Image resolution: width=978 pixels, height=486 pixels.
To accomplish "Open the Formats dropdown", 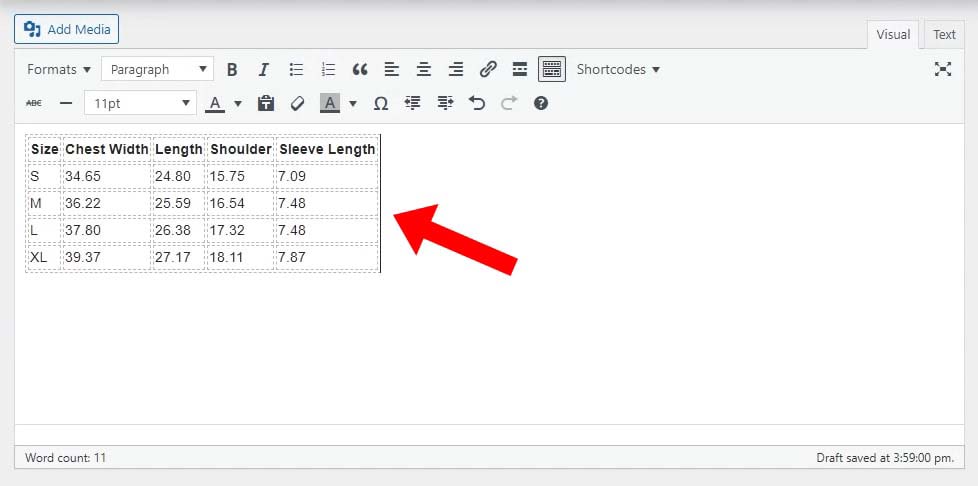I will click(59, 70).
